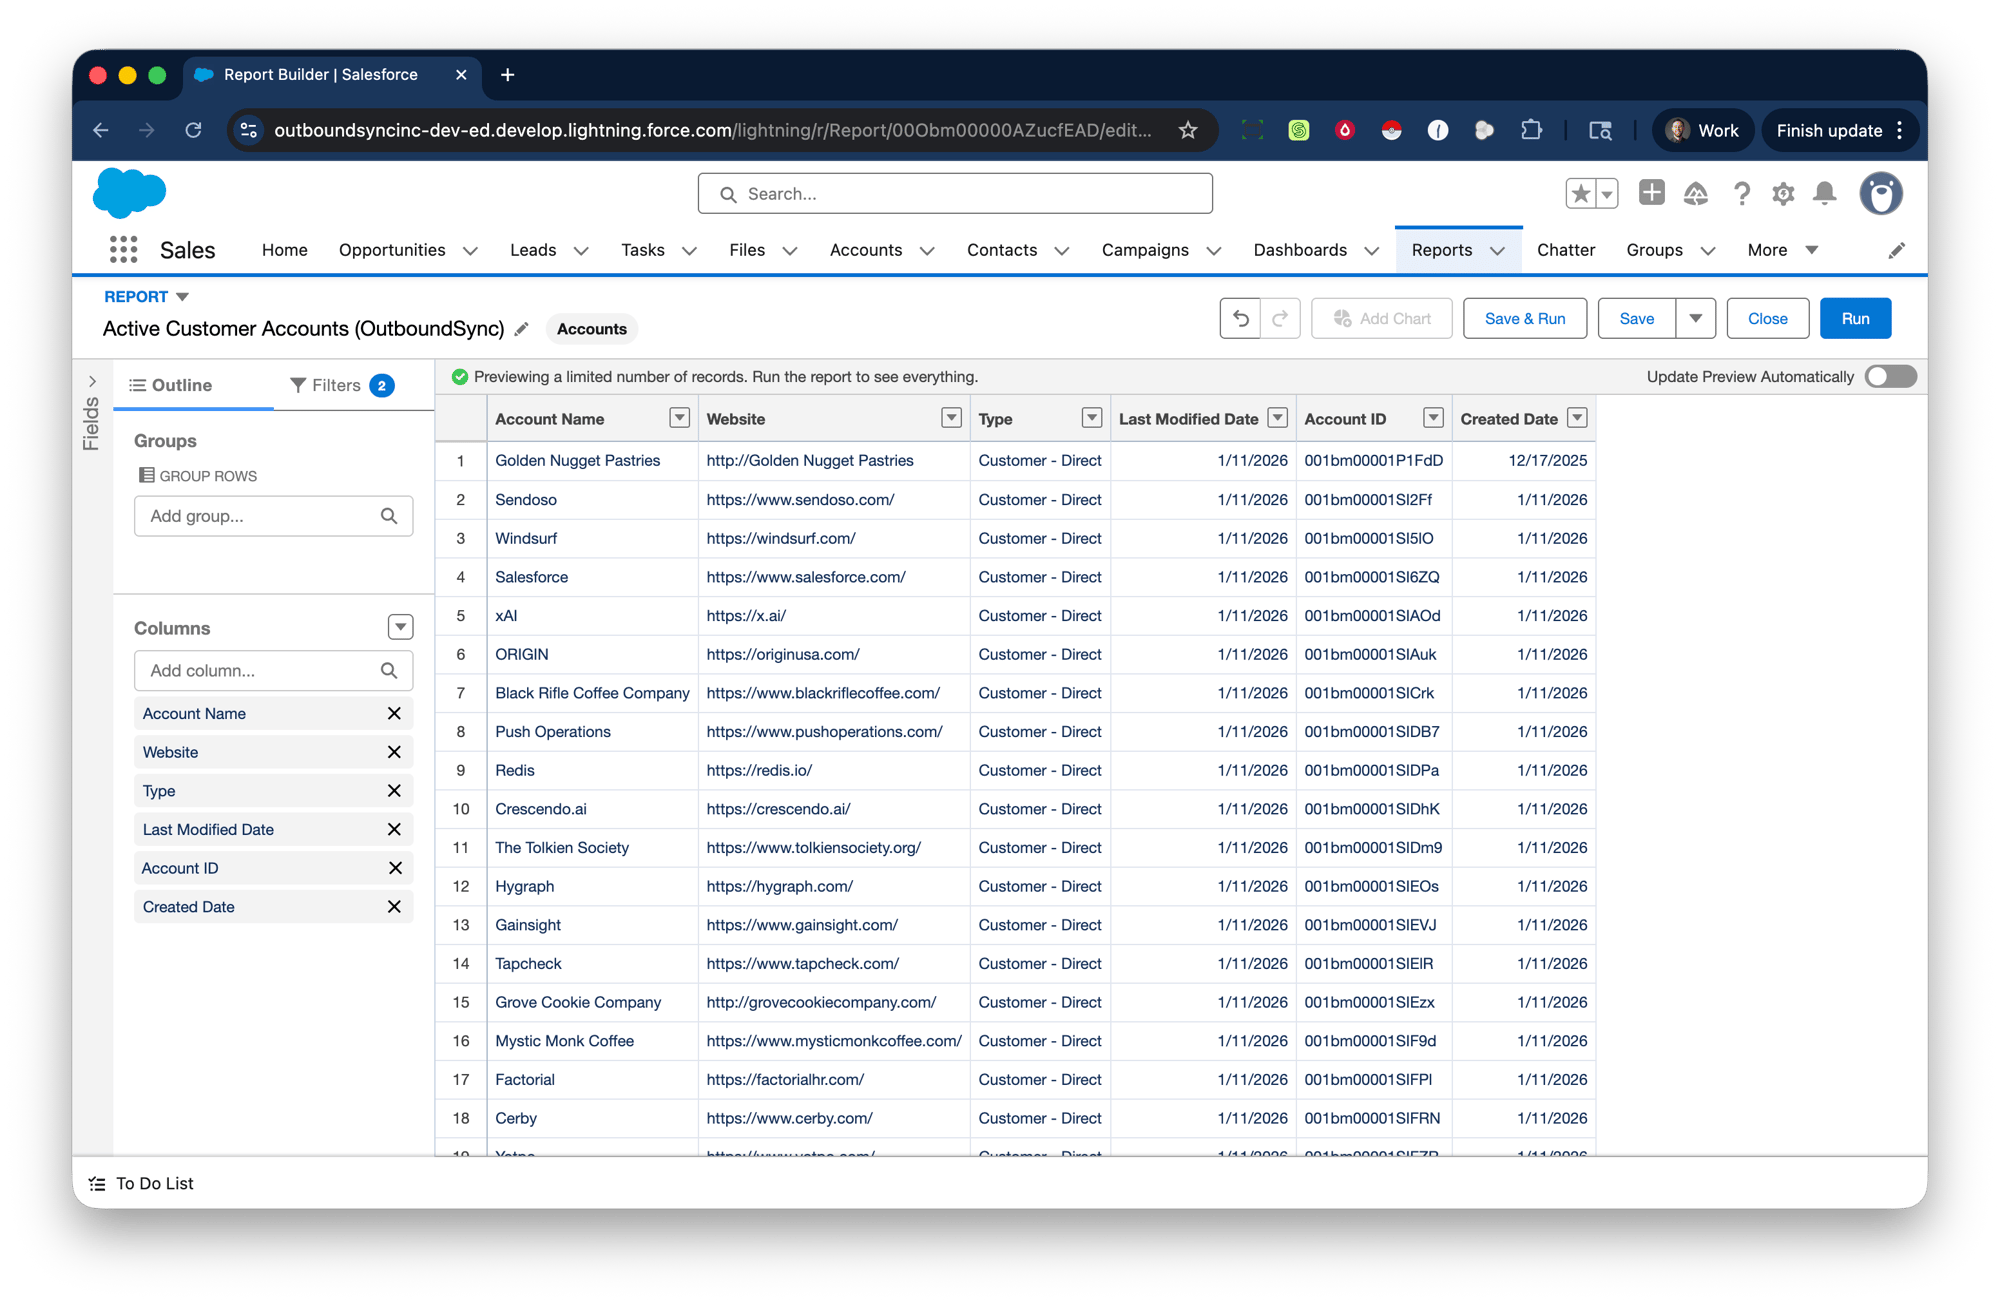Open the Help question mark icon
This screenshot has height=1304, width=2000.
1742,193
